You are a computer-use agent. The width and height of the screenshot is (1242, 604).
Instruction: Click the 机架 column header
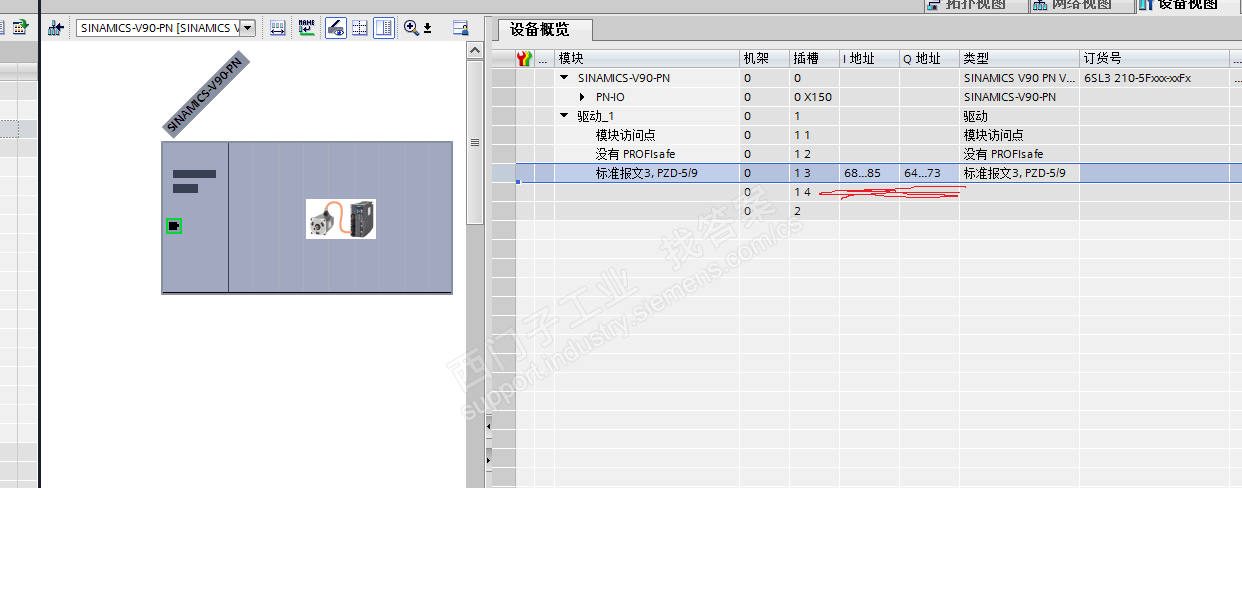click(x=764, y=59)
